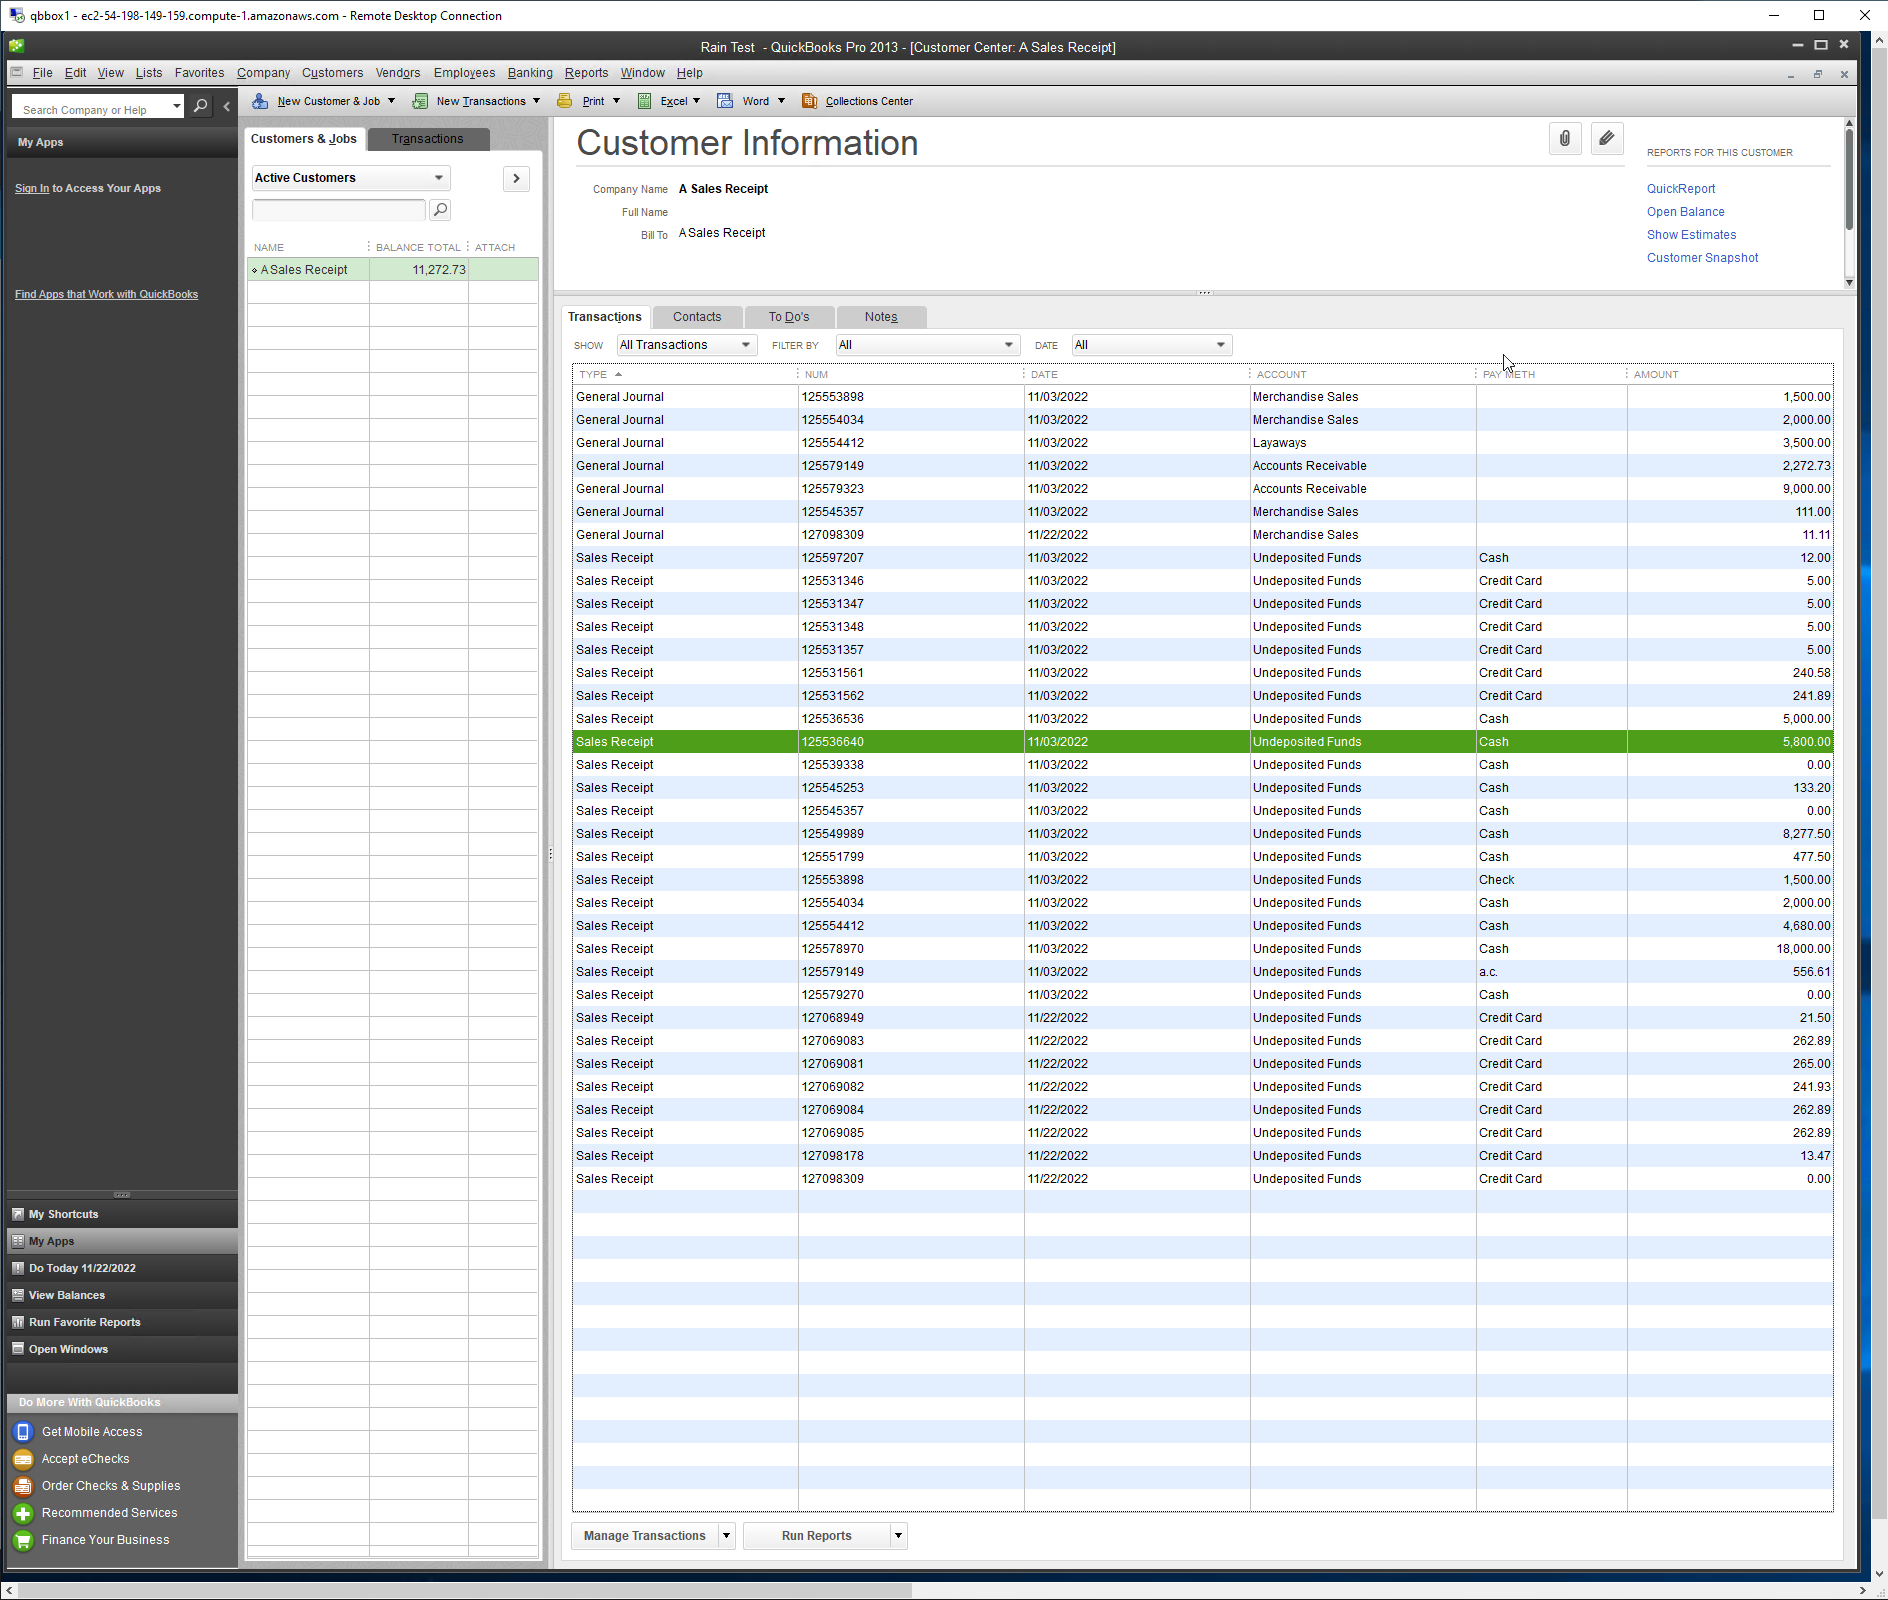Expand the customer list full view arrow

516,178
